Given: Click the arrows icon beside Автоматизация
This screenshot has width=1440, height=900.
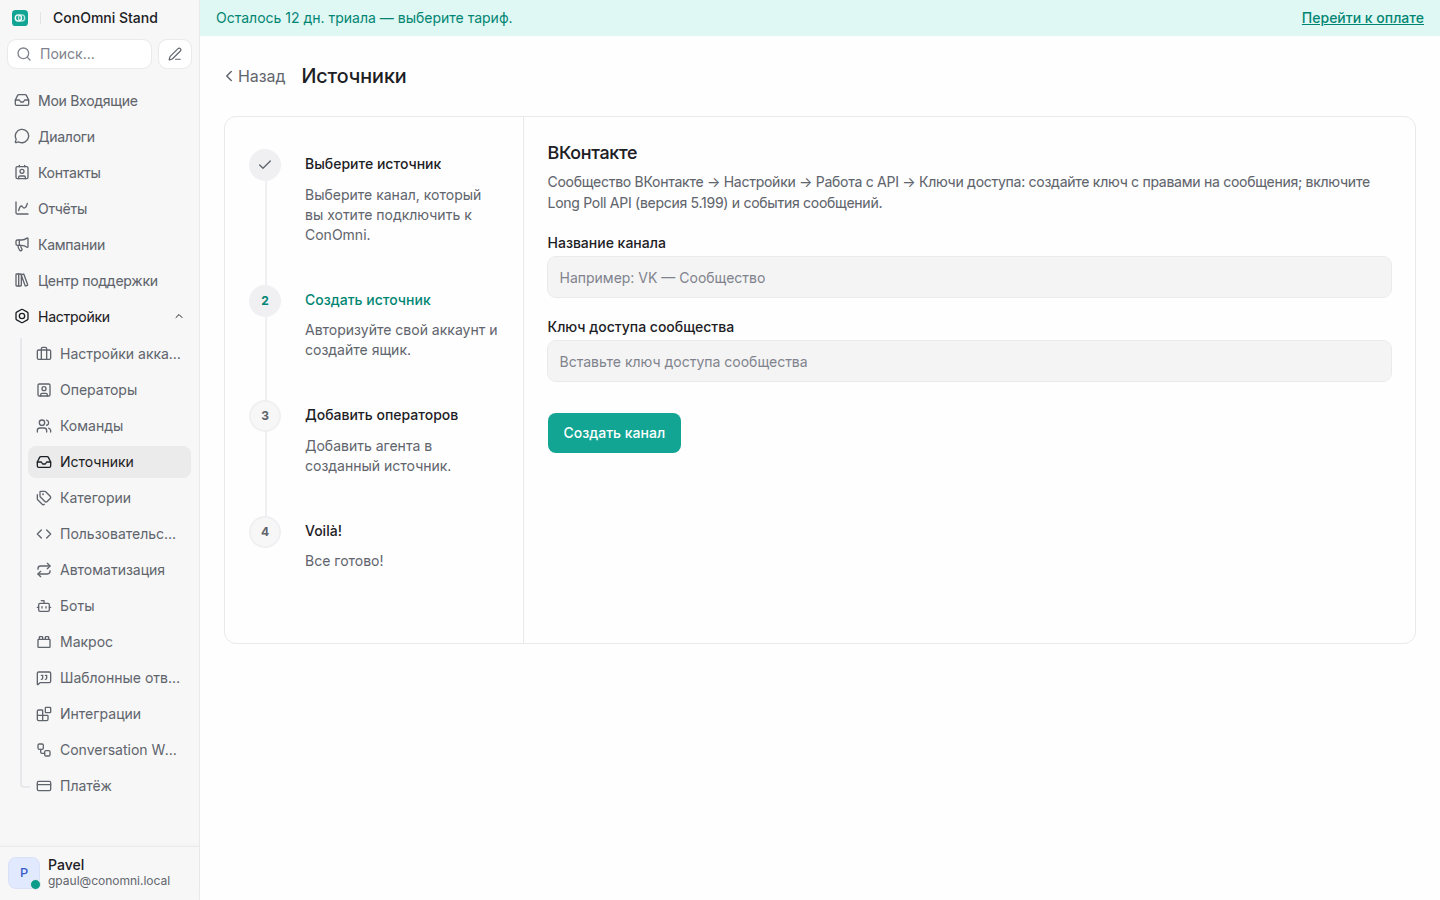Looking at the screenshot, I should [44, 570].
